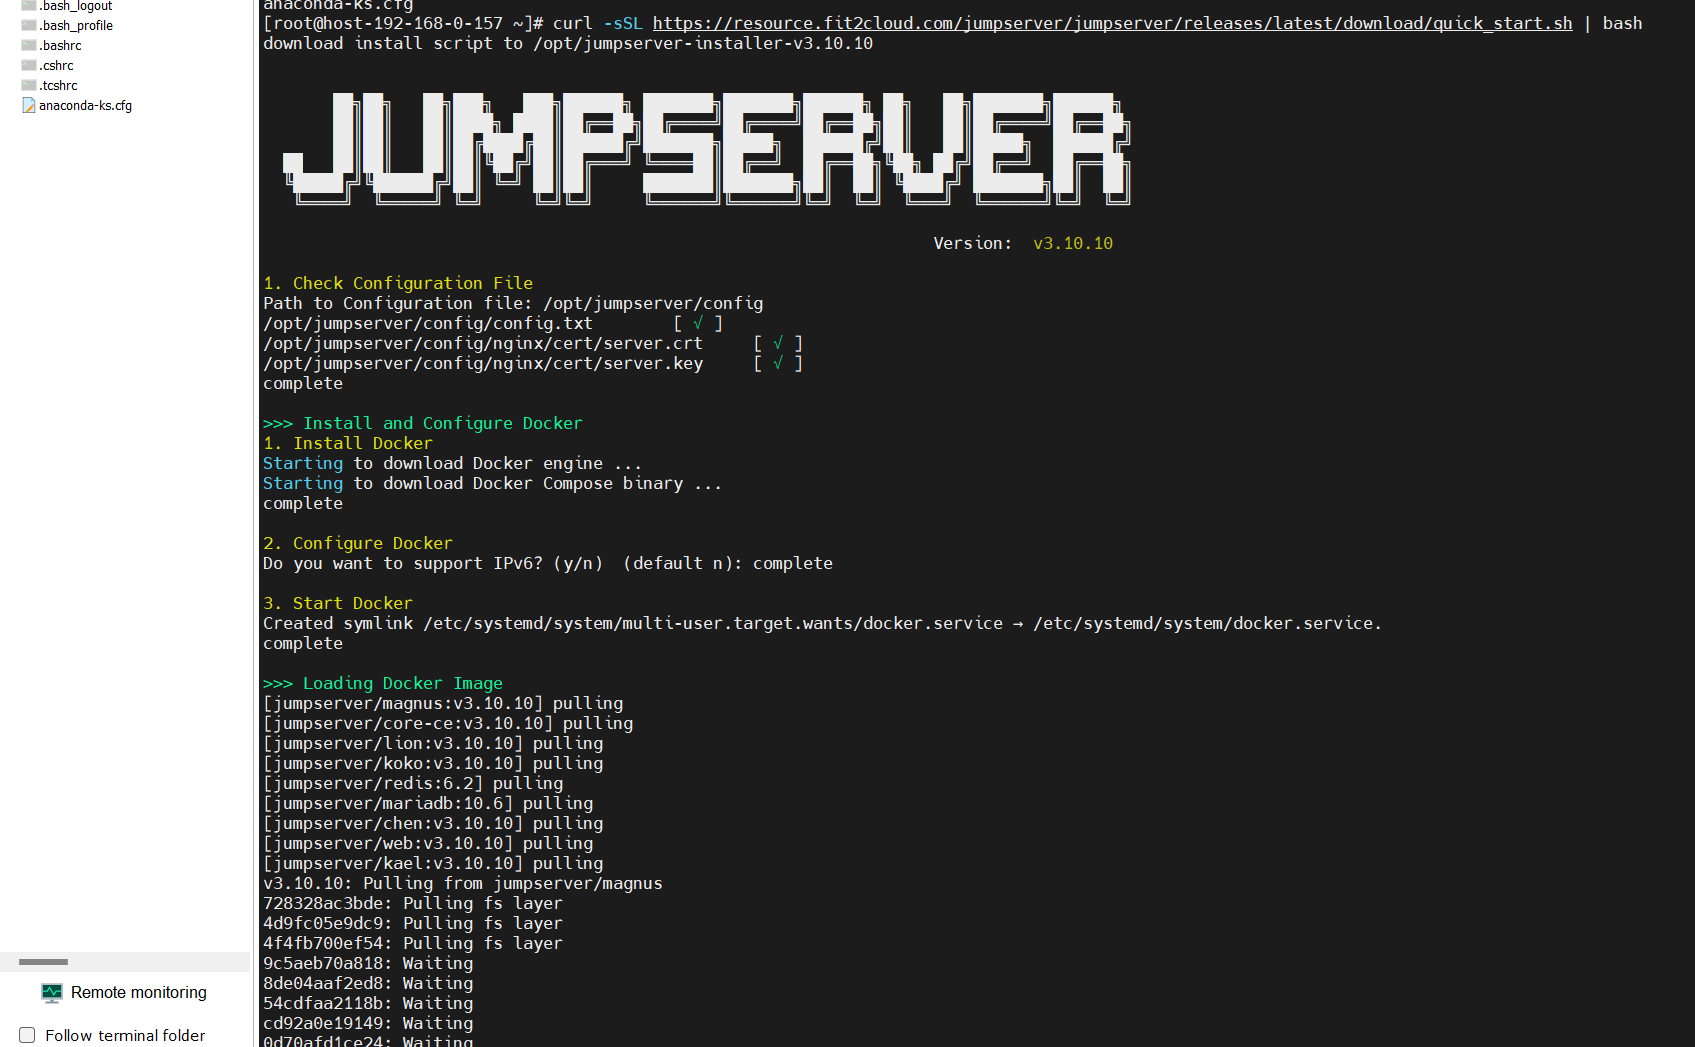Click the server.crt path line
The image size is (1695, 1047).
(x=483, y=343)
